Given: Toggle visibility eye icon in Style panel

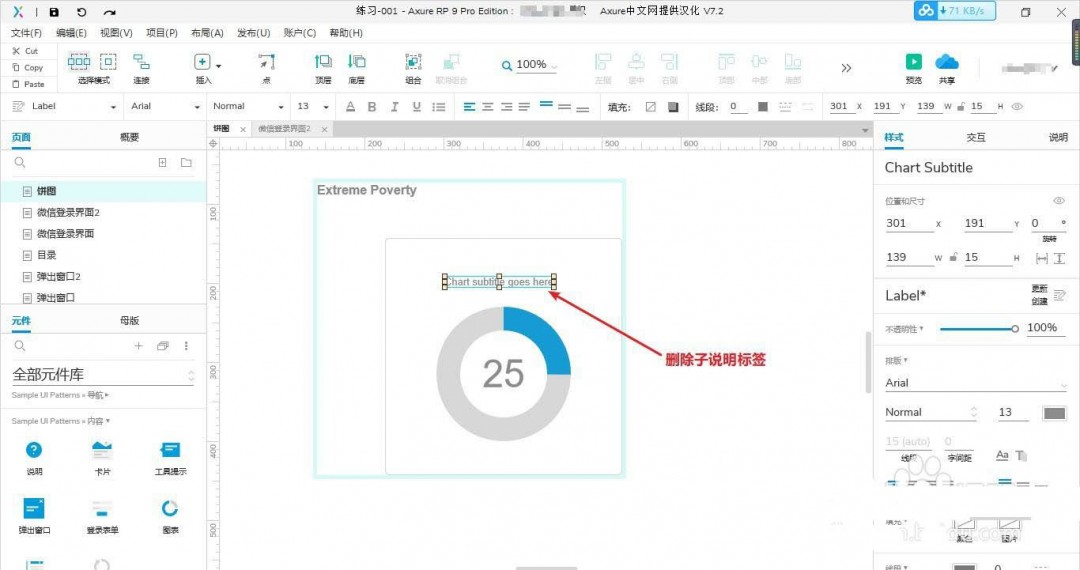Looking at the screenshot, I should tap(1059, 201).
